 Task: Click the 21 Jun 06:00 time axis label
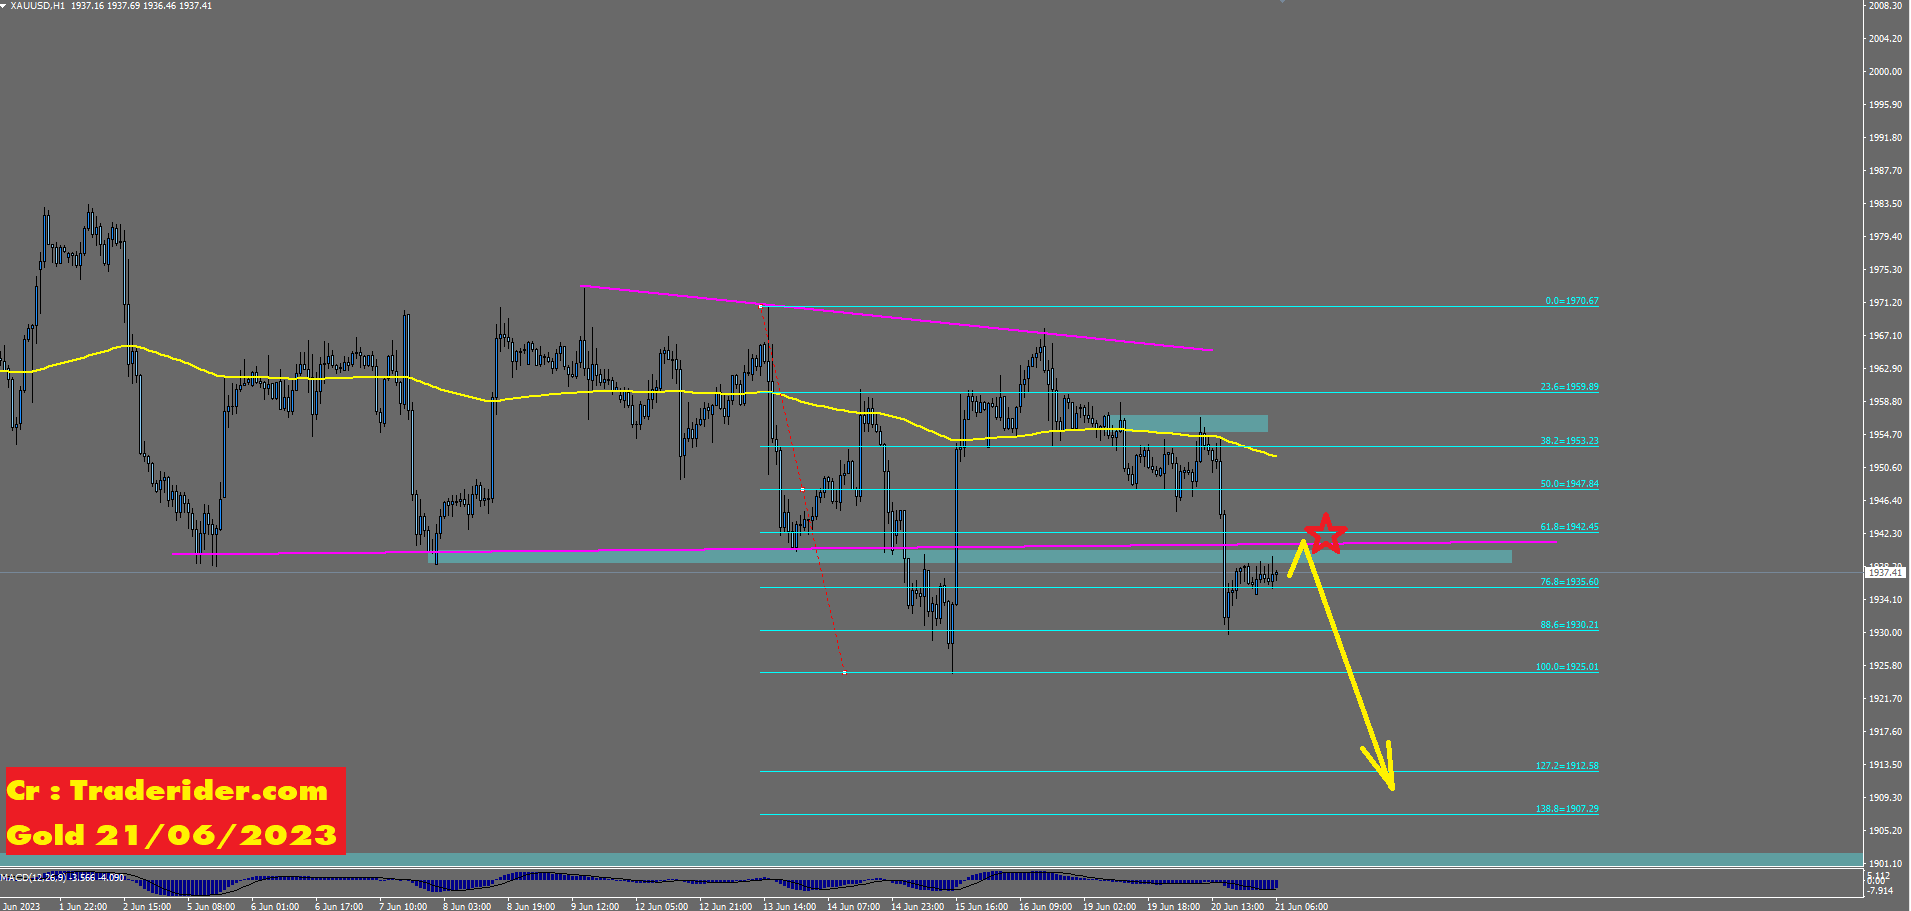click(x=1301, y=906)
